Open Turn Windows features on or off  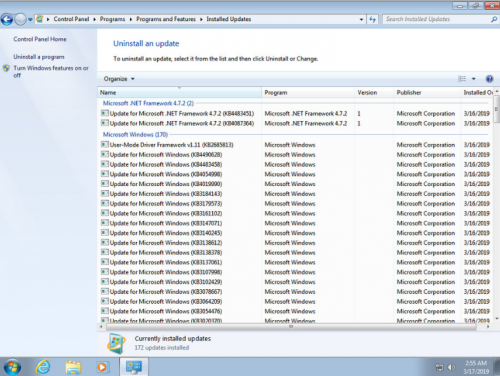pyautogui.click(x=51, y=71)
